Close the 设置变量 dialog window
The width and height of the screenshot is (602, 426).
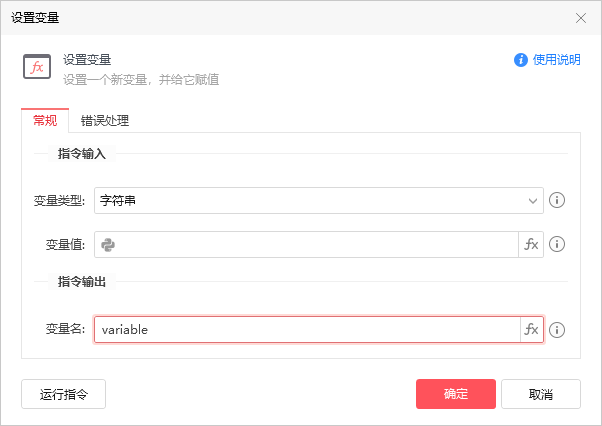[x=582, y=17]
